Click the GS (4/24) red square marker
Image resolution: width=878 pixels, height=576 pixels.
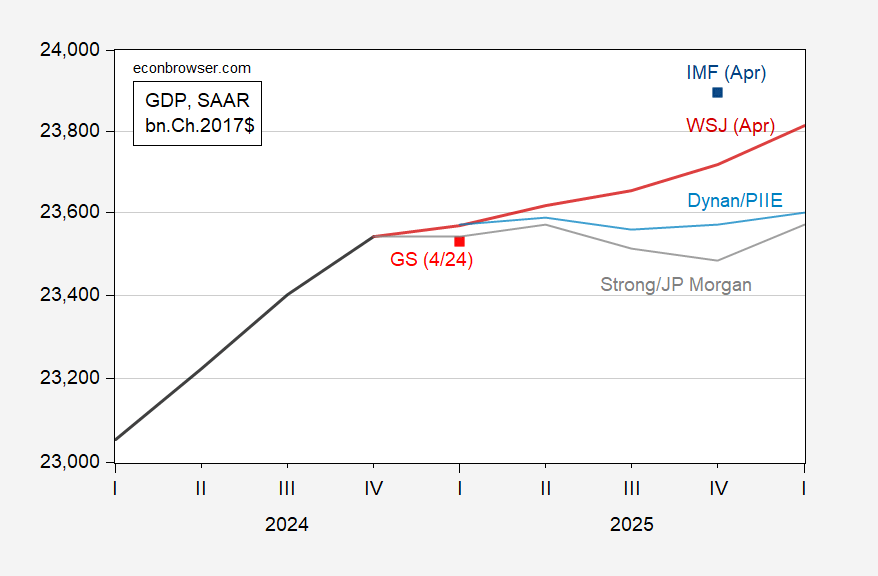click(x=459, y=241)
